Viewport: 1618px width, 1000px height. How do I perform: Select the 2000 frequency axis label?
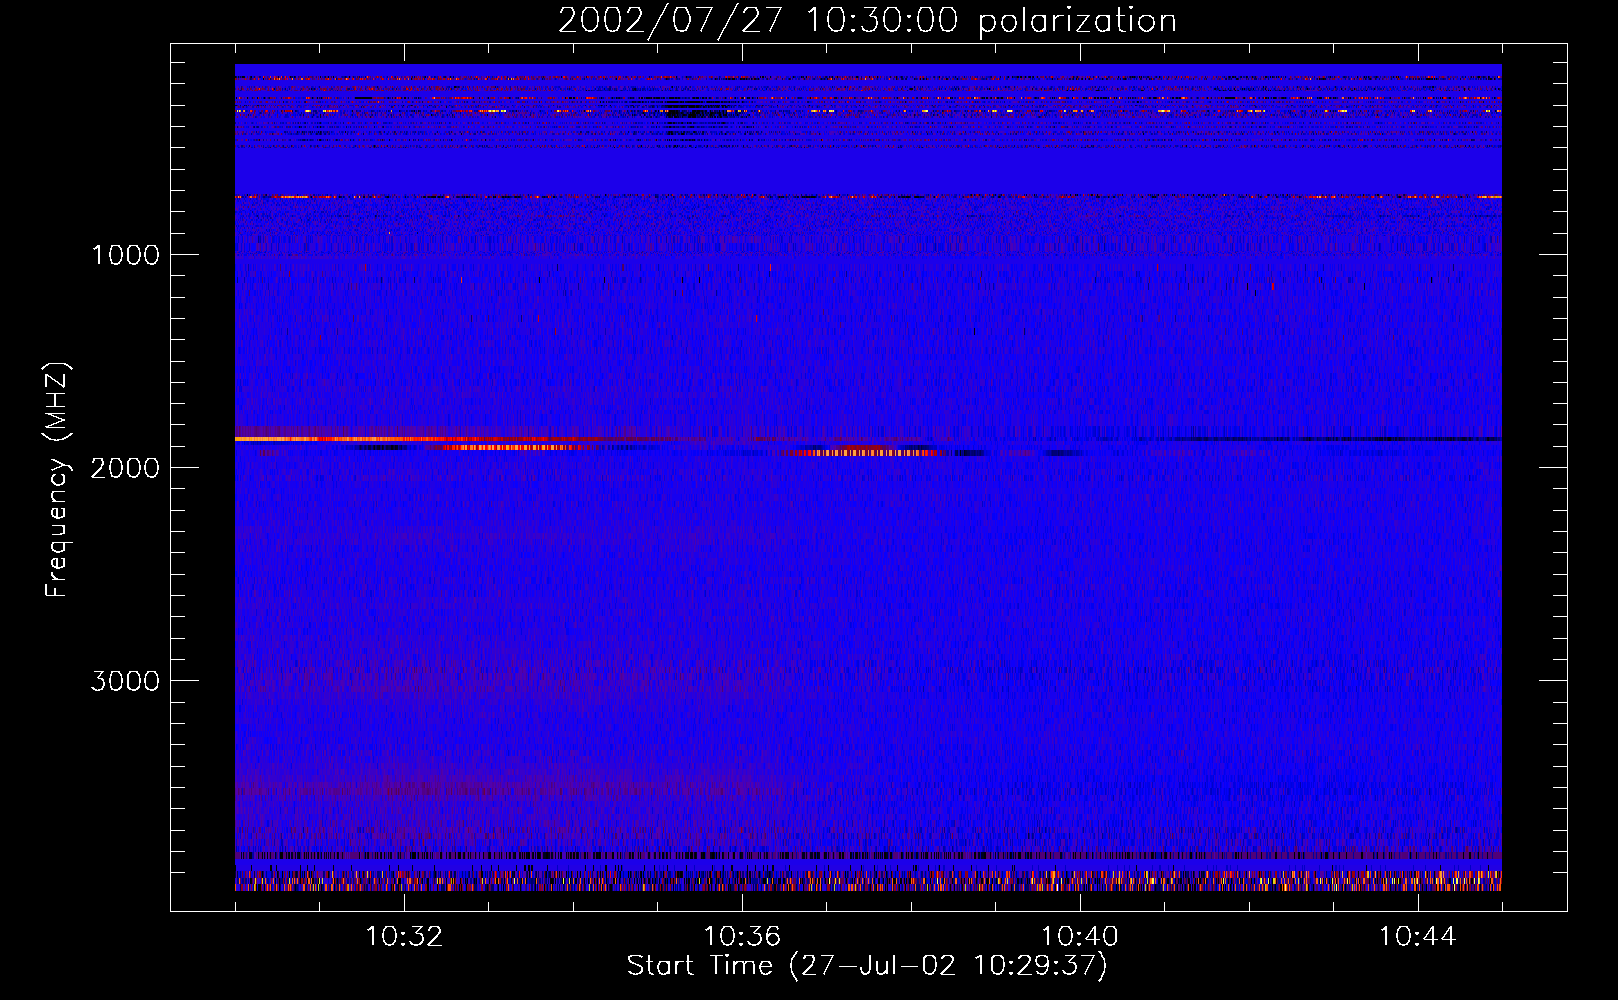pyautogui.click(x=125, y=468)
